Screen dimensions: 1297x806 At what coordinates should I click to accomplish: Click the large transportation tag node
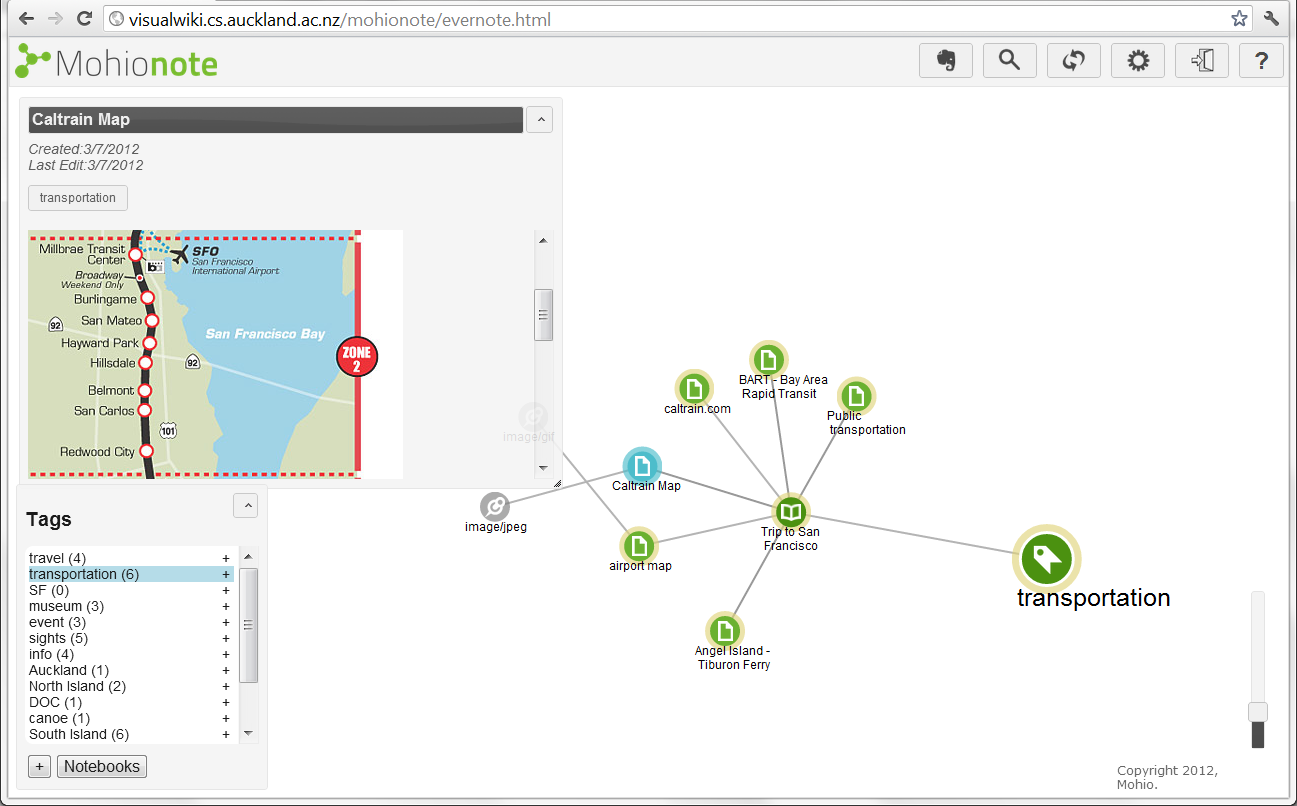pyautogui.click(x=1047, y=559)
